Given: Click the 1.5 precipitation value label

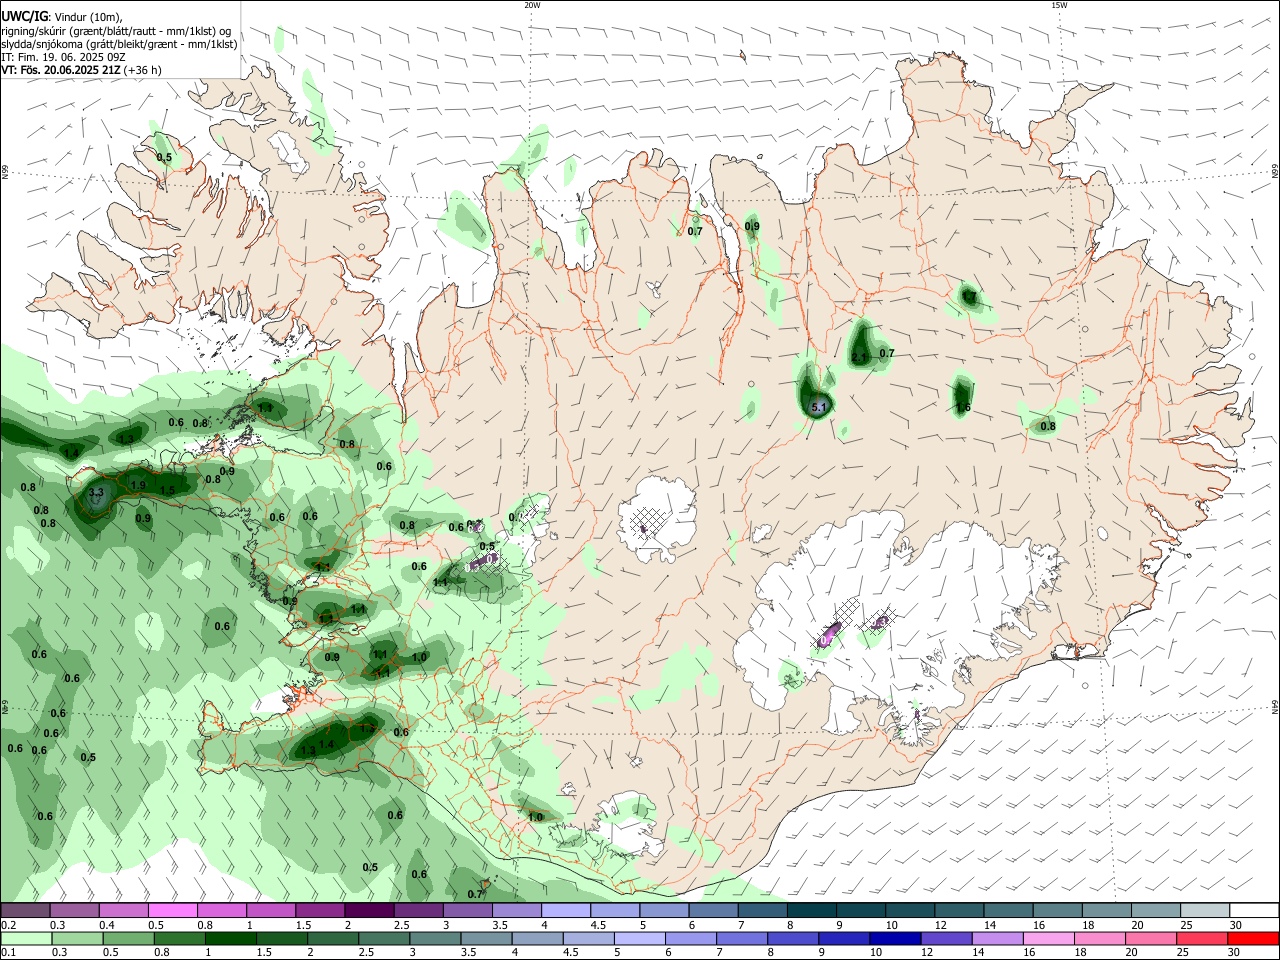Looking at the screenshot, I should pos(167,490).
